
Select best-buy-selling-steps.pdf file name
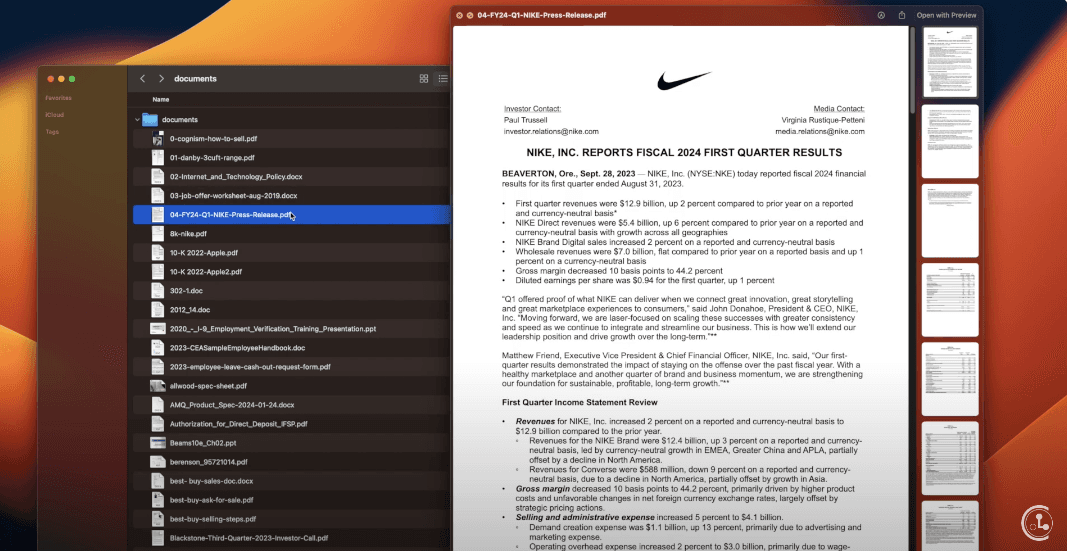(x=213, y=520)
